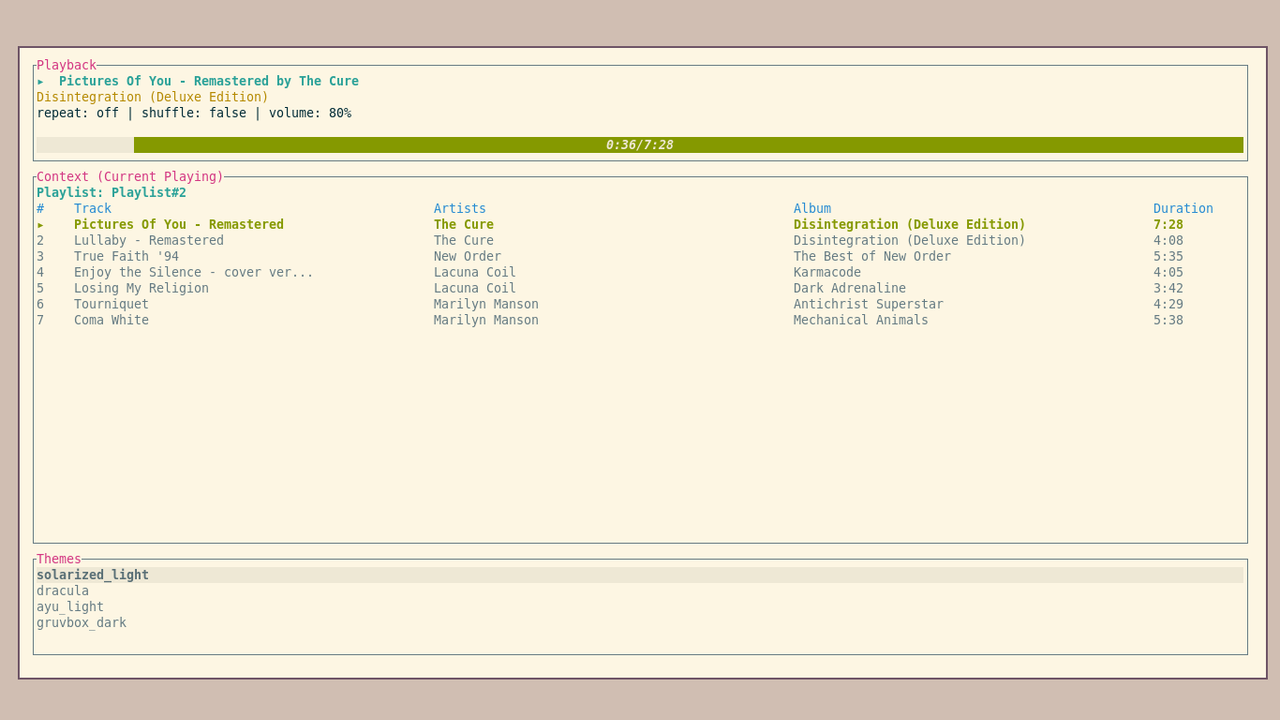The image size is (1280, 720).
Task: Select track True Faith '94
Action: (x=127, y=257)
